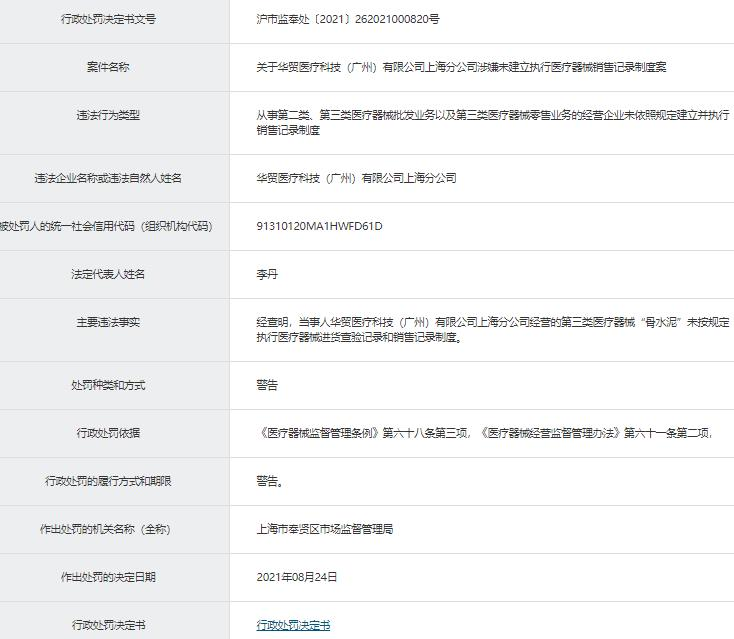Open the 行政处罚决定书 link

pos(294,625)
